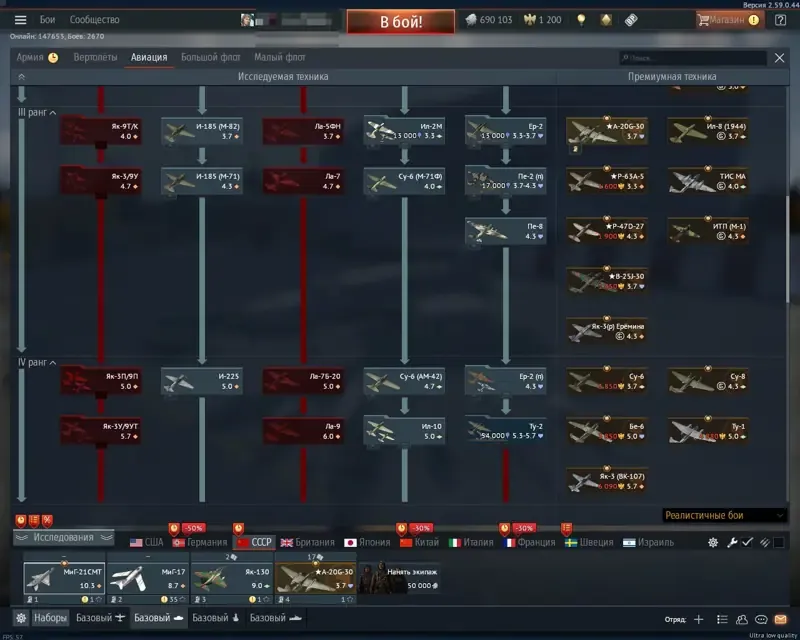This screenshot has width=800, height=640.
Task: Open presets gear icon beside Наборы
Action: click(x=21, y=618)
